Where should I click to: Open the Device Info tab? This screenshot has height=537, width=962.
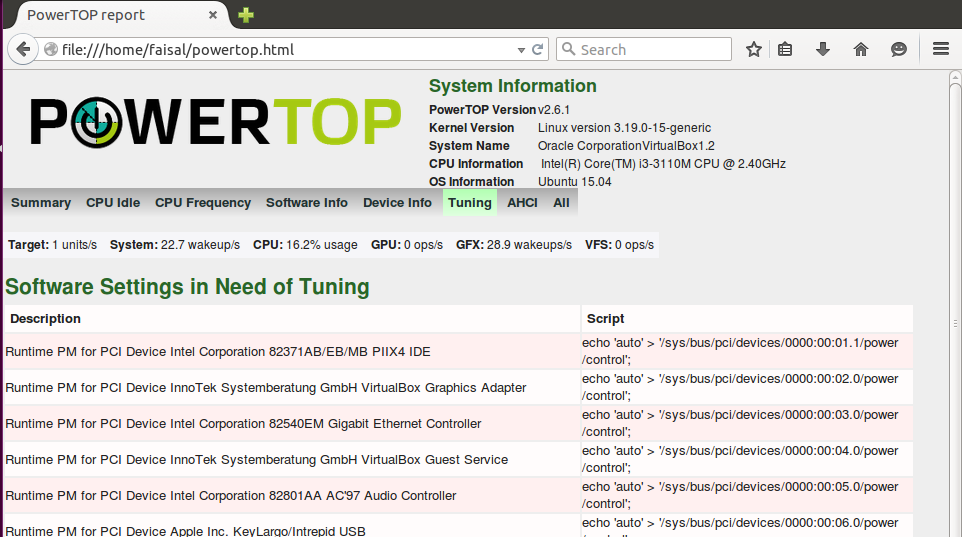click(397, 203)
